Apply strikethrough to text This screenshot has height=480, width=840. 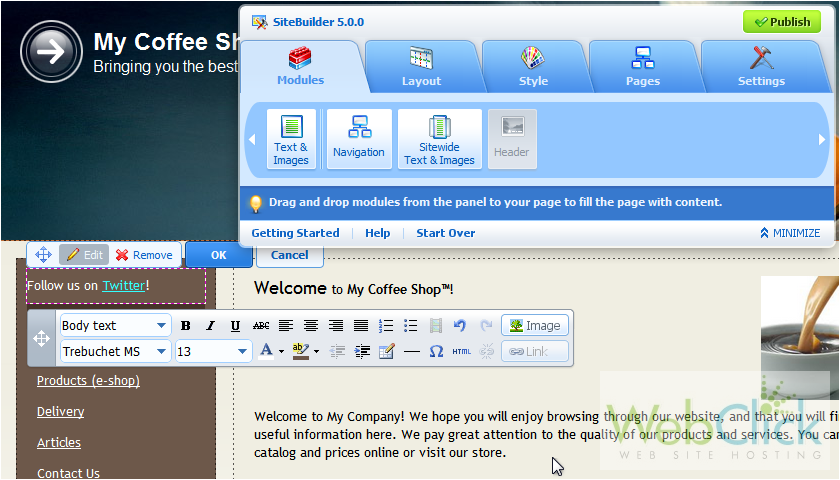coord(261,326)
